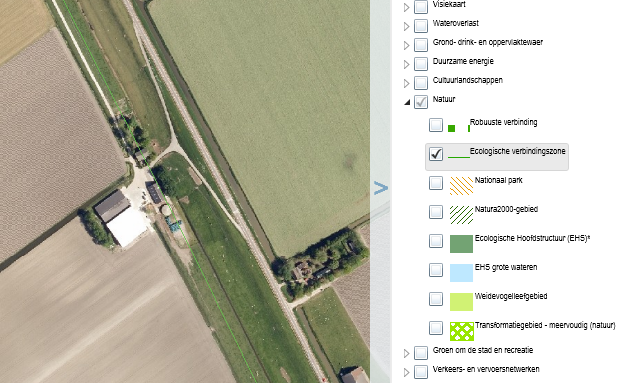624x385 pixels.
Task: Click the Natura2000-gebied green hatched legend icon
Action: (x=461, y=215)
